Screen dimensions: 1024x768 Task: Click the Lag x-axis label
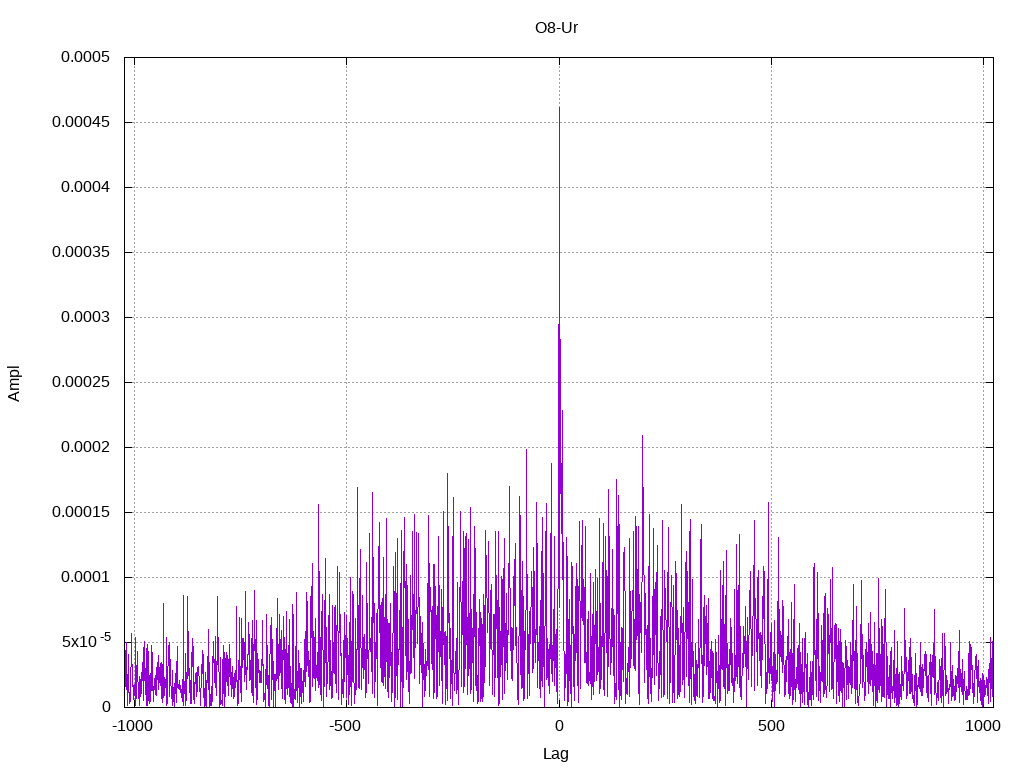point(556,754)
